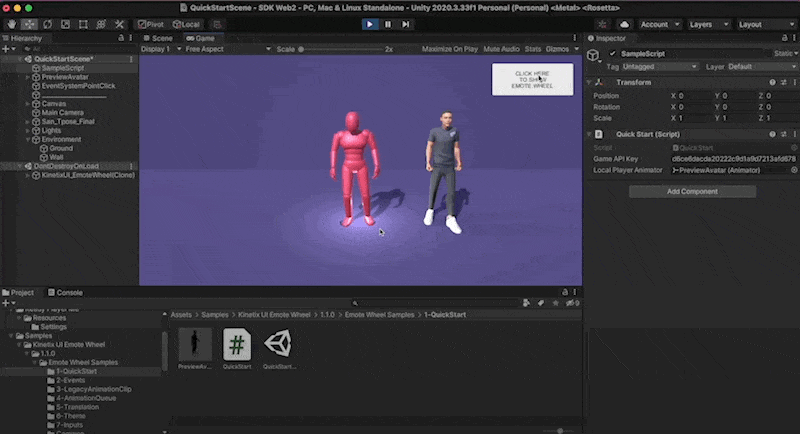This screenshot has height=434, width=800.
Task: Switch to the Scene tab
Action: [x=158, y=38]
